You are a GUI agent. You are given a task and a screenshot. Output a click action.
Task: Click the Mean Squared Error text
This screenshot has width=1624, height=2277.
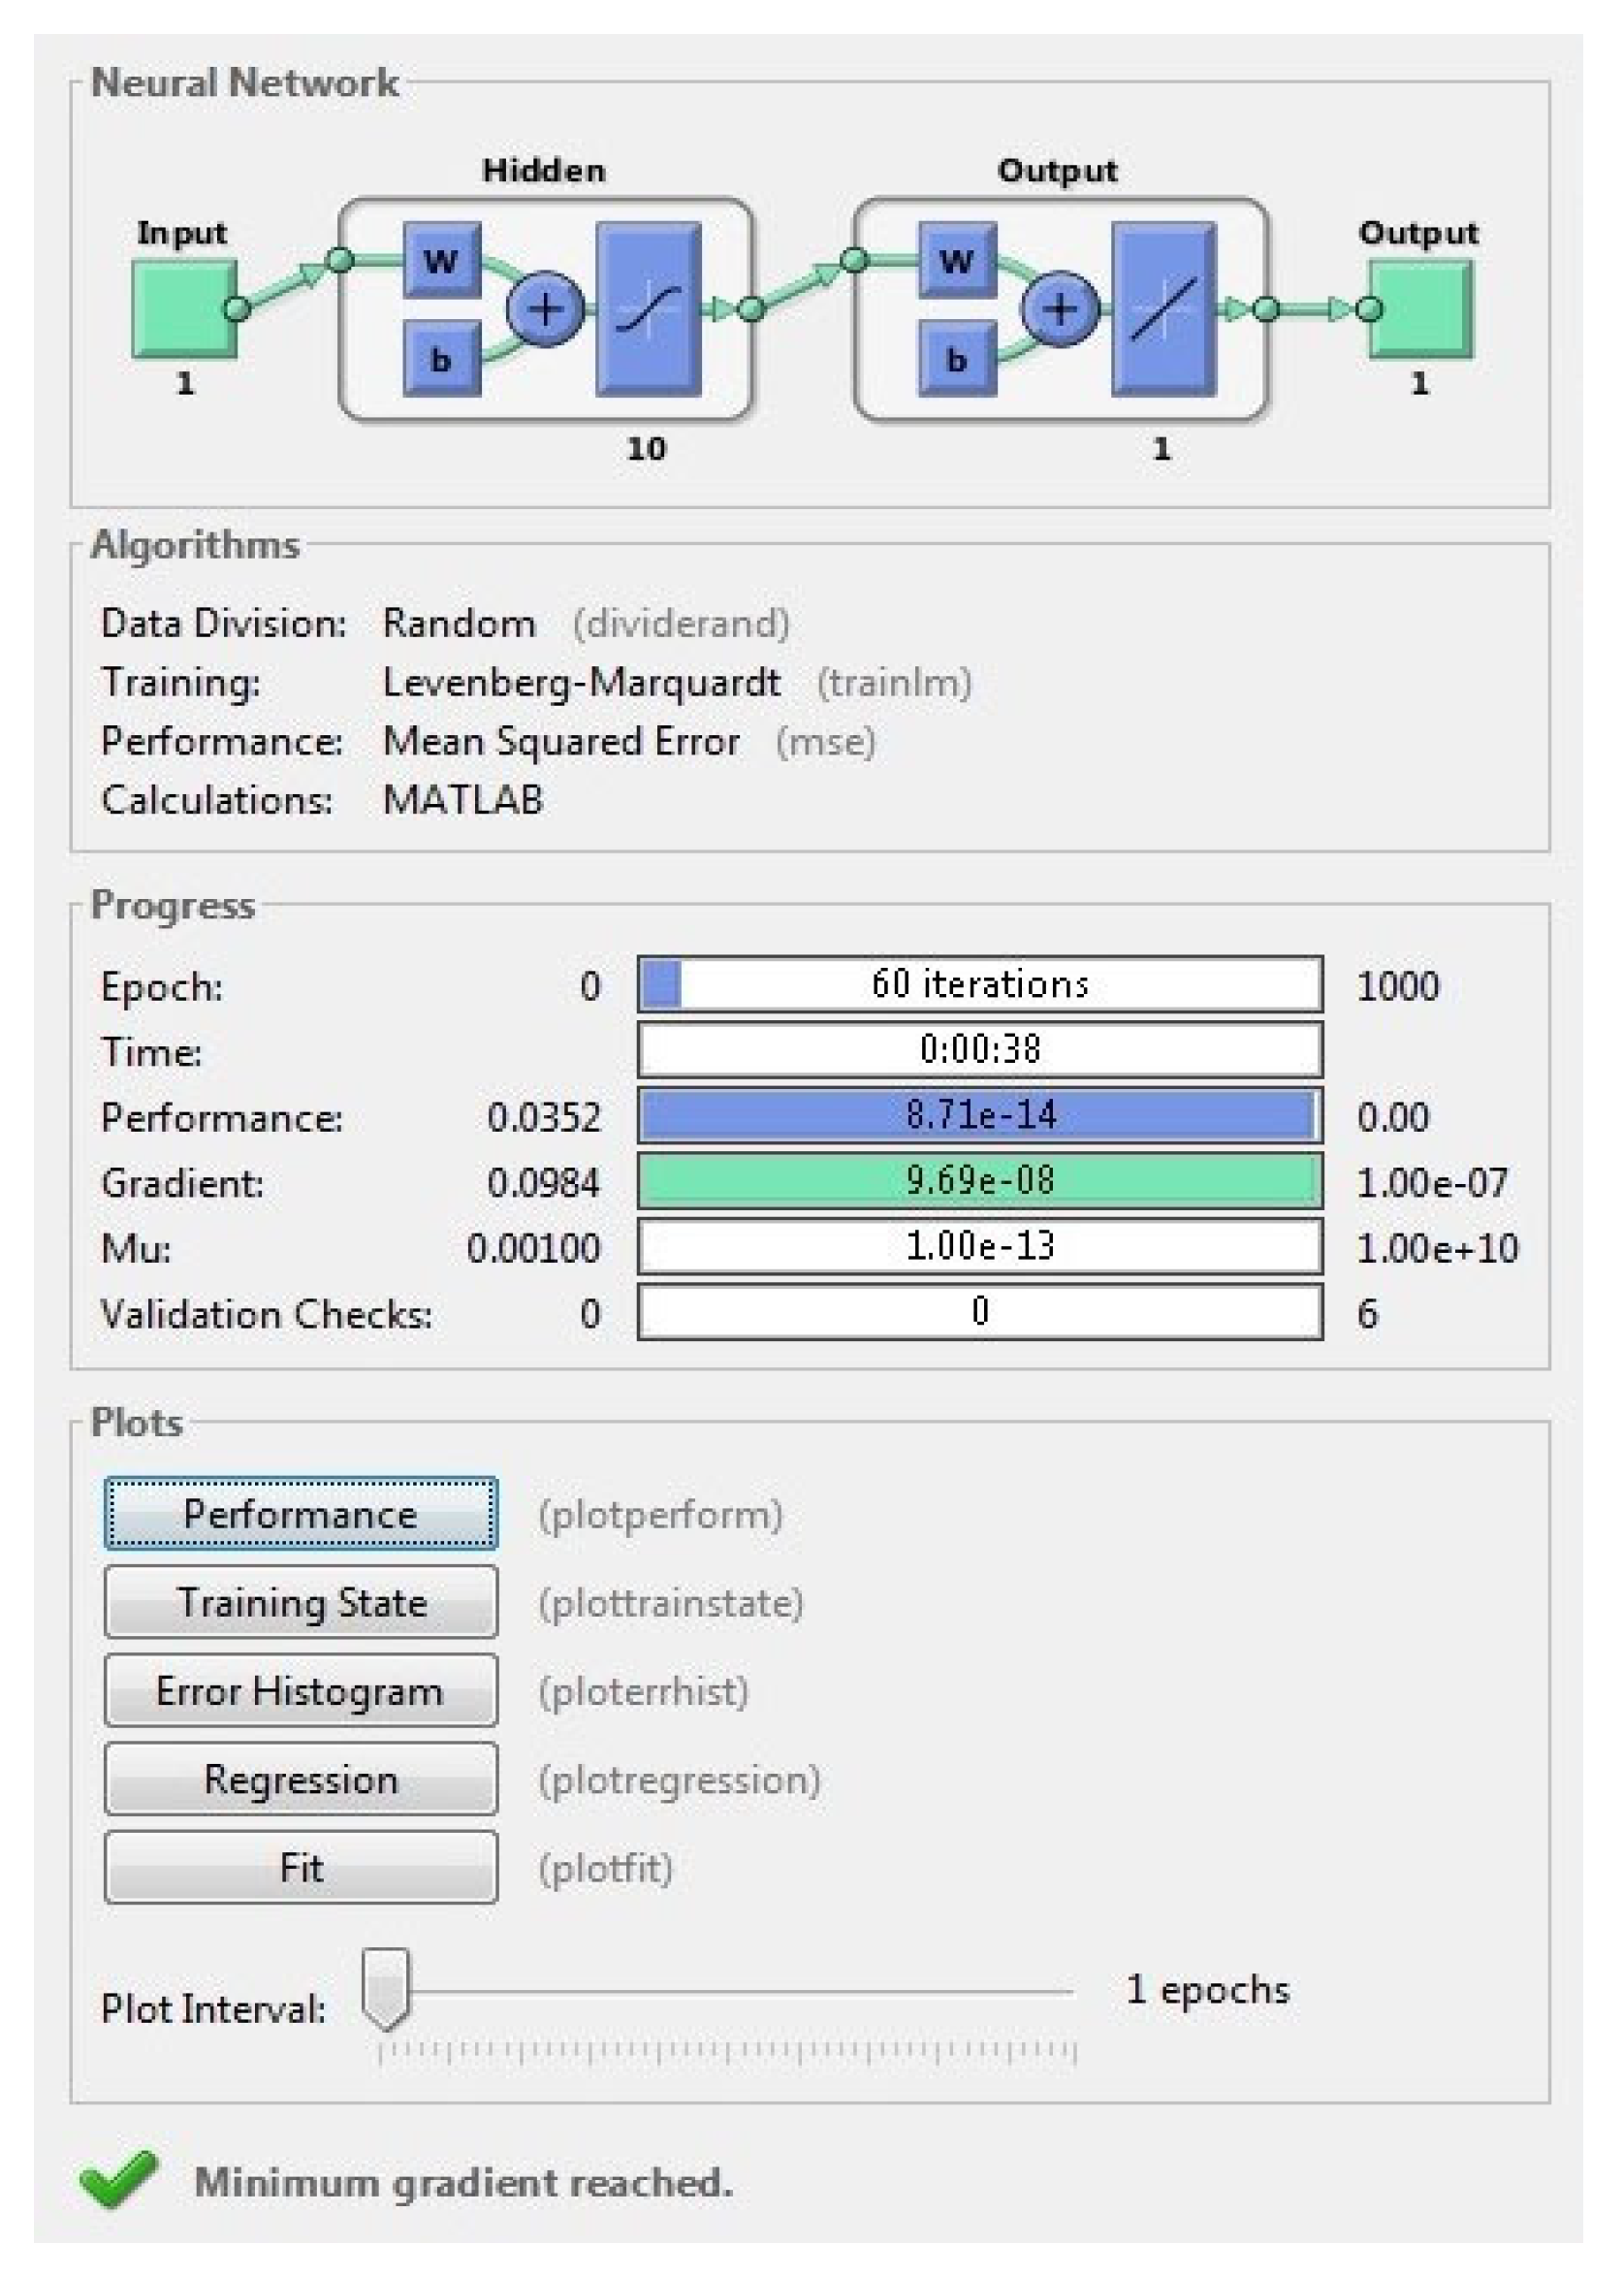click(x=561, y=742)
